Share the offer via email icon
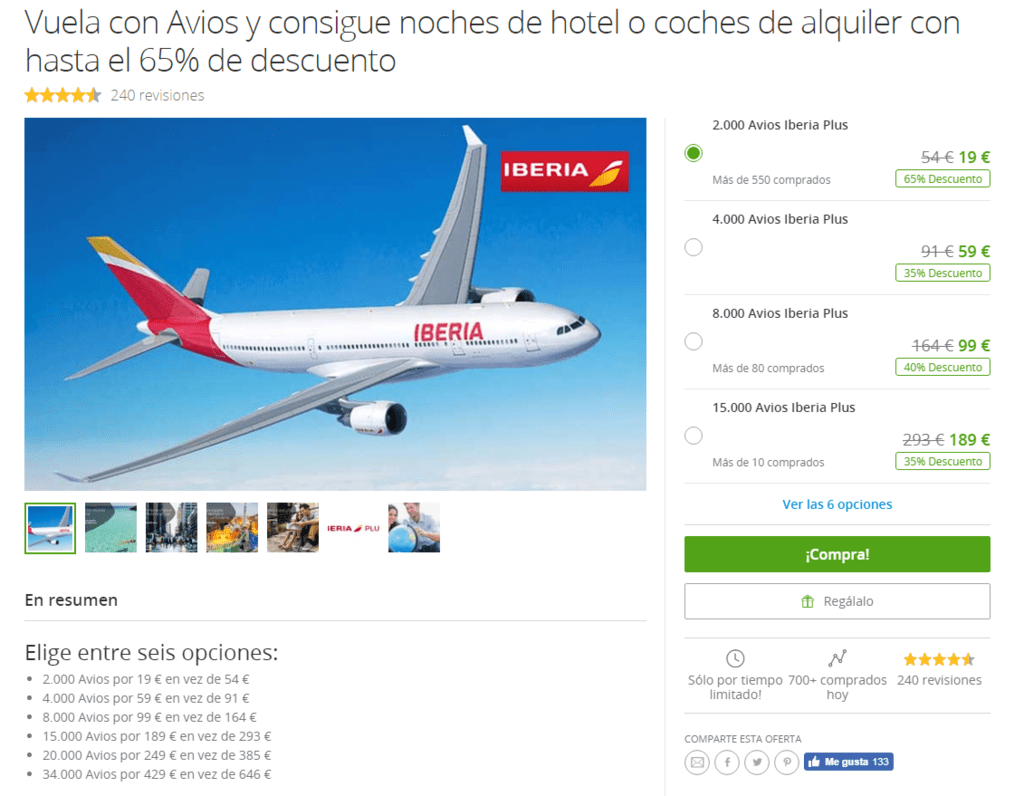The image size is (1024, 796). tap(697, 762)
